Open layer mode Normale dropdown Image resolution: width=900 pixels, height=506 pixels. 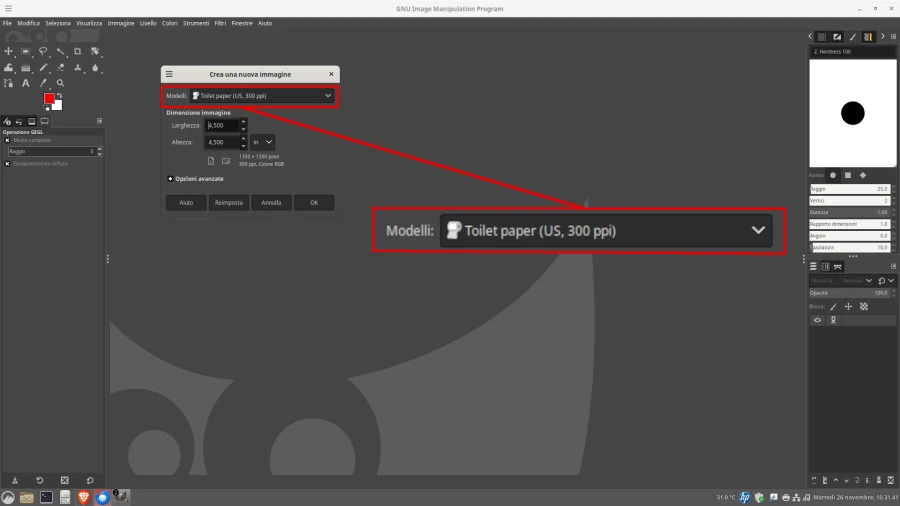coord(842,281)
